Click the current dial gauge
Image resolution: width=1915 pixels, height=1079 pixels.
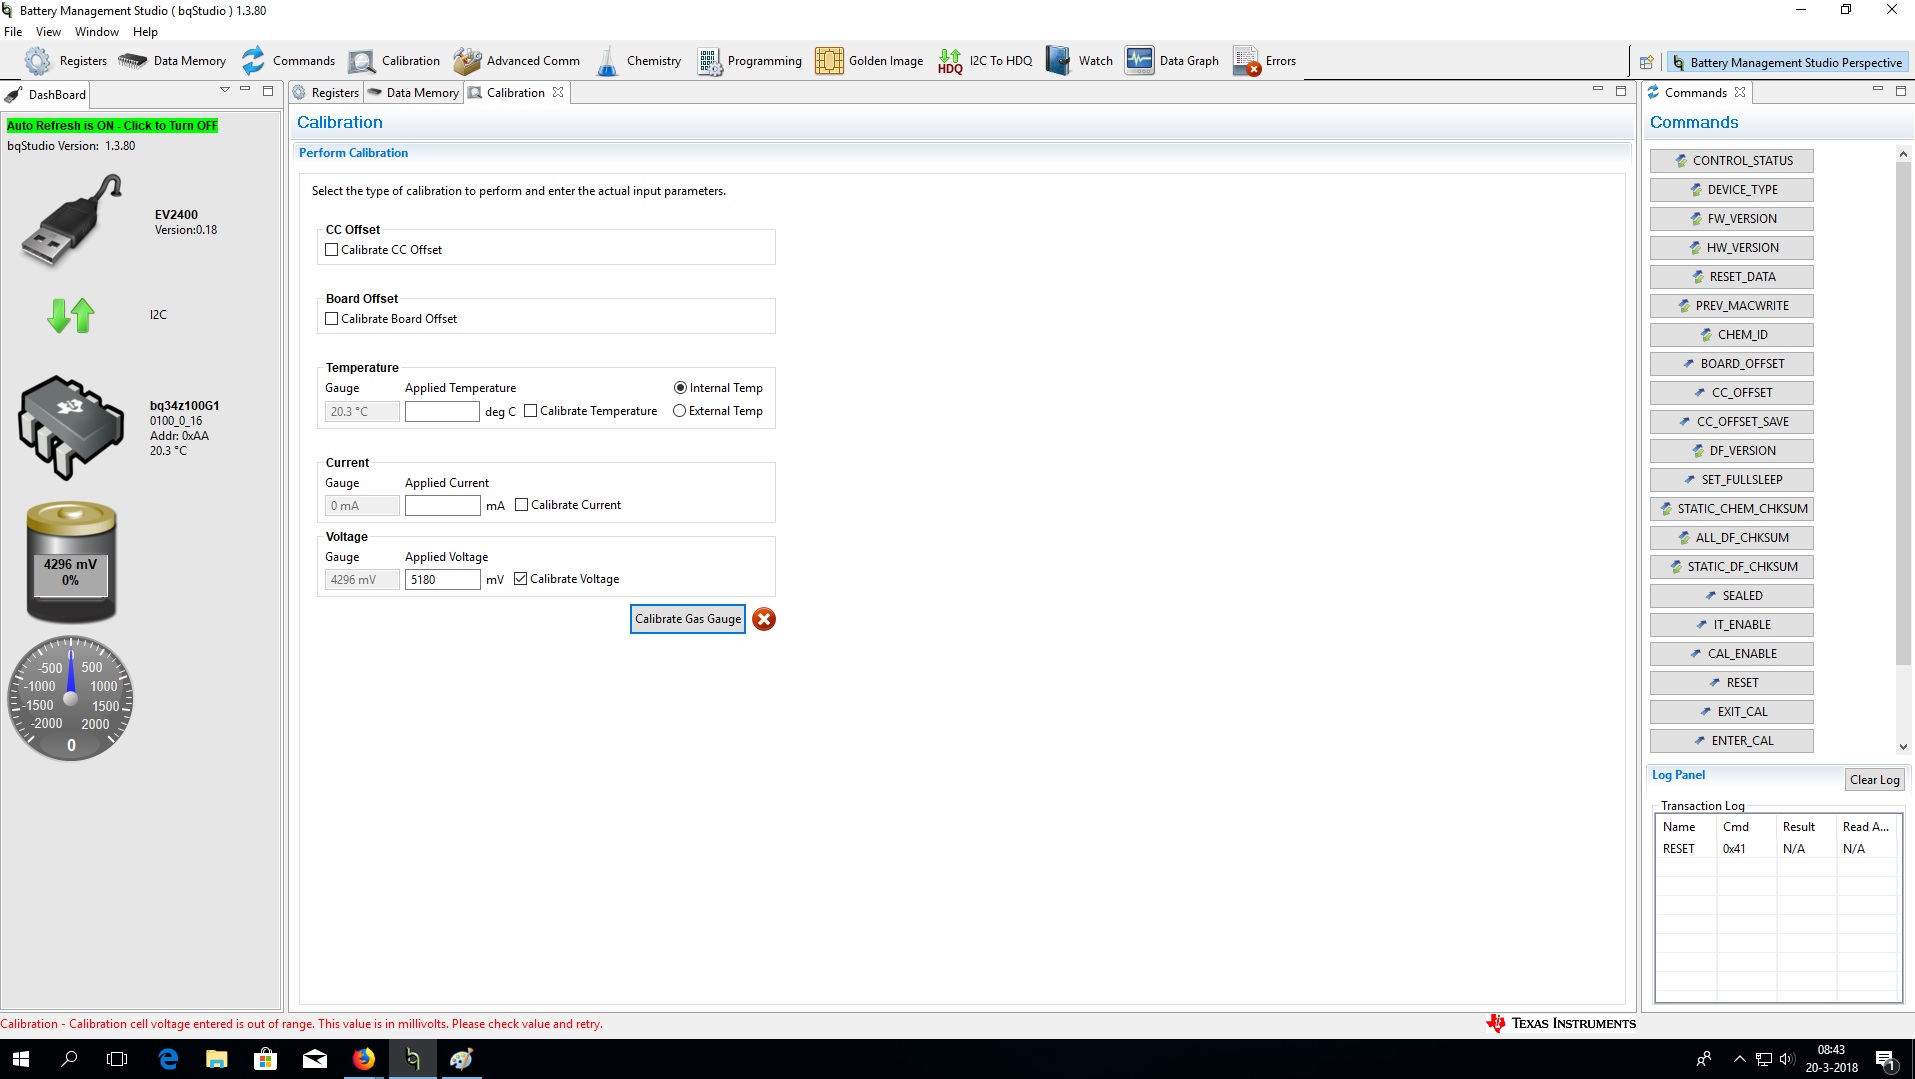71,699
